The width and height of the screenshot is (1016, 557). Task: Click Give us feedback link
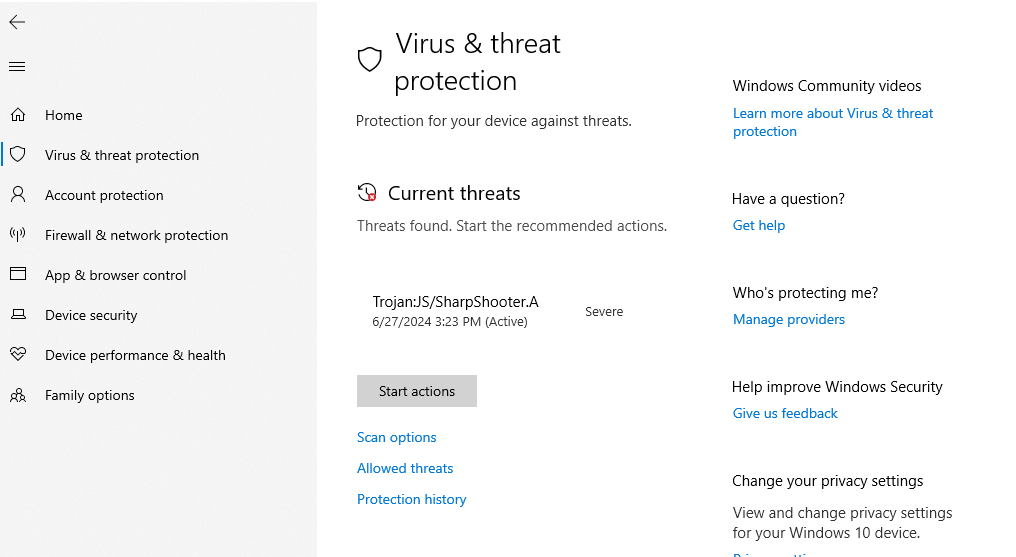coord(785,413)
